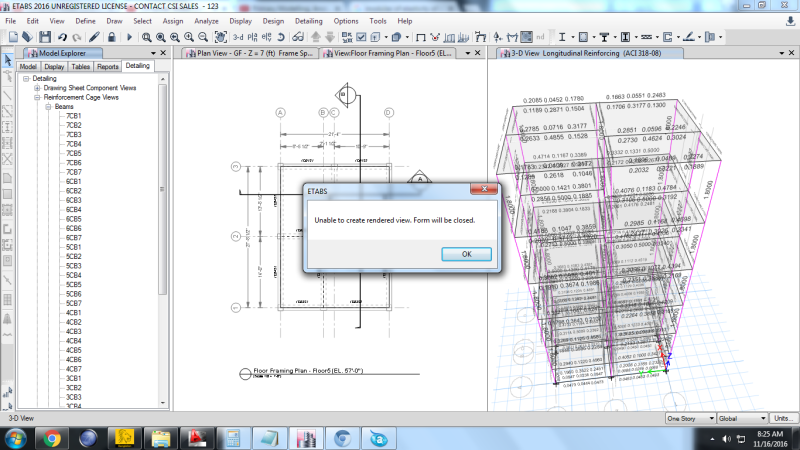Open the Design menu

(x=273, y=21)
